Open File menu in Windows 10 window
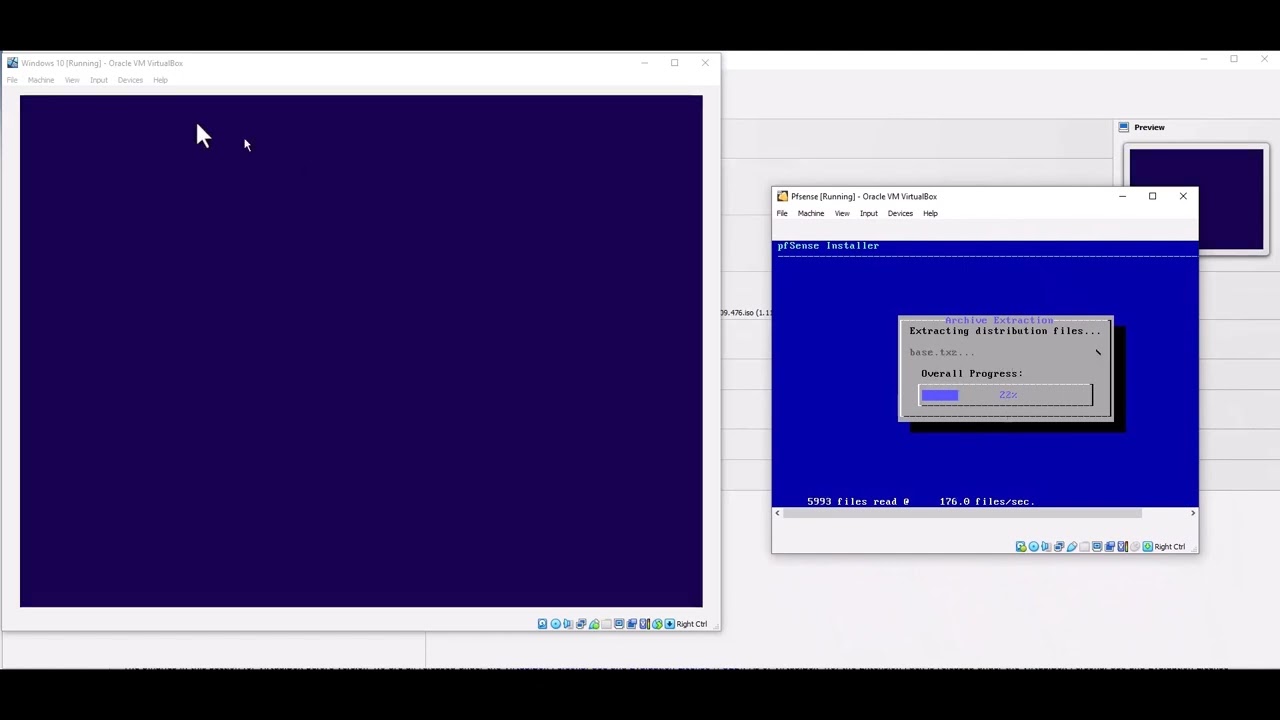The width and height of the screenshot is (1280, 720). click(12, 80)
